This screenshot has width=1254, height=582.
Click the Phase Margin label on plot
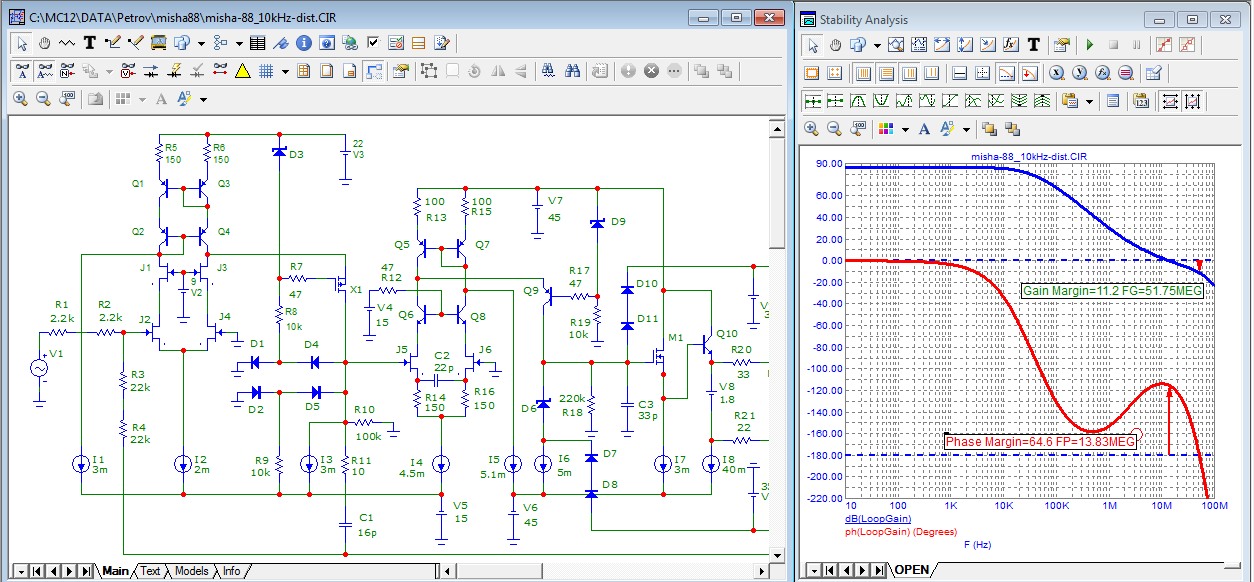click(x=1040, y=441)
